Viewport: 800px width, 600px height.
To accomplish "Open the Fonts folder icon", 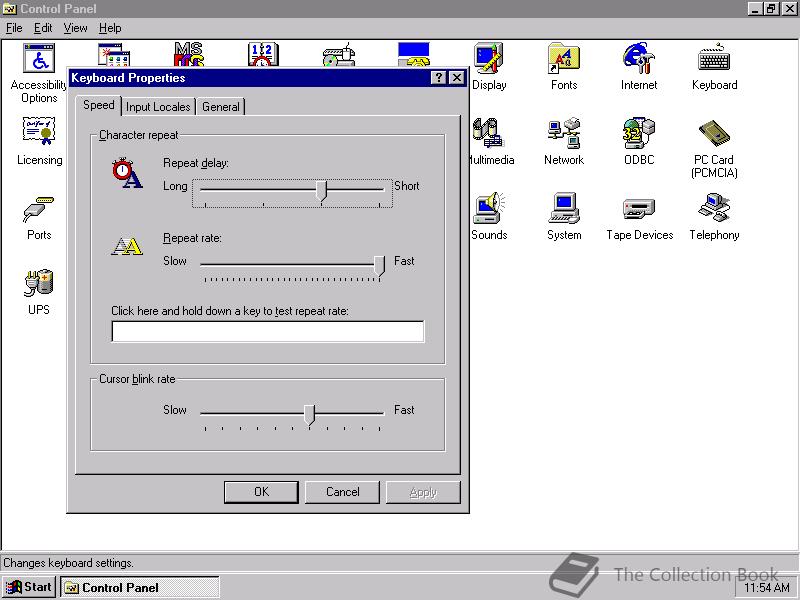I will [563, 58].
